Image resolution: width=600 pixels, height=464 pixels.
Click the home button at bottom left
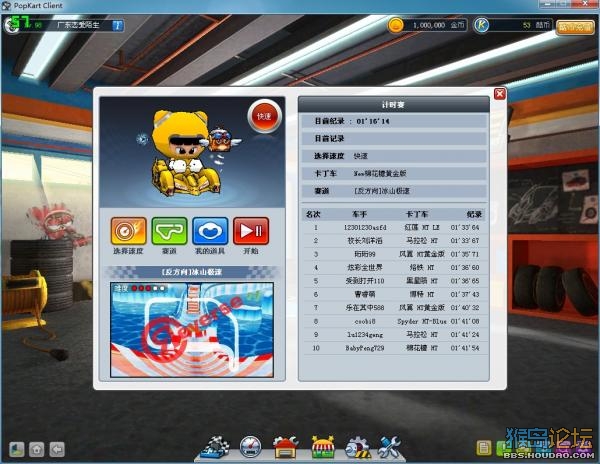pos(37,449)
